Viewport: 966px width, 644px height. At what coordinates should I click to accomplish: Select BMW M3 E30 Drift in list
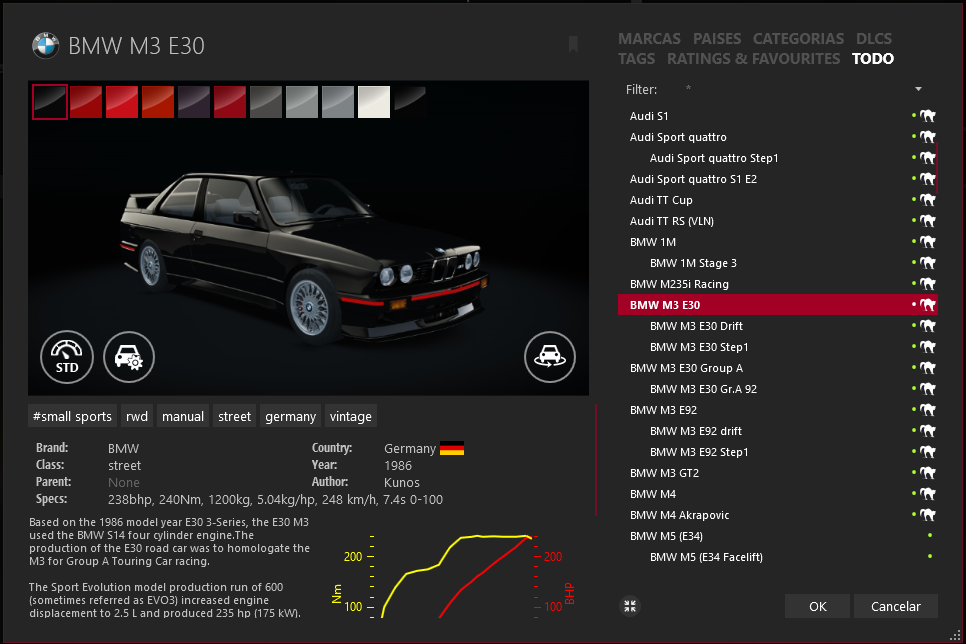click(x=696, y=326)
